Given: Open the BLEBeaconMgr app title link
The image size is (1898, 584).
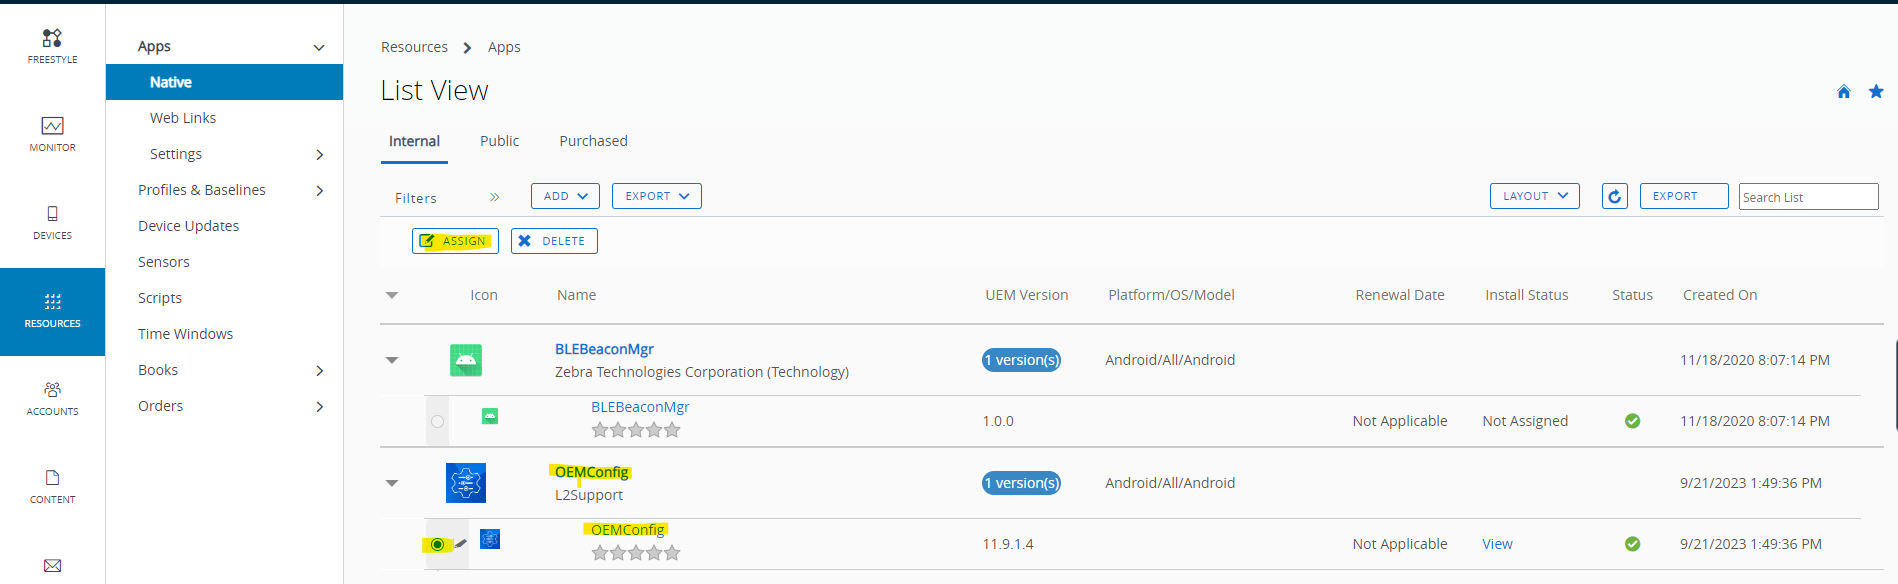Looking at the screenshot, I should (x=604, y=349).
